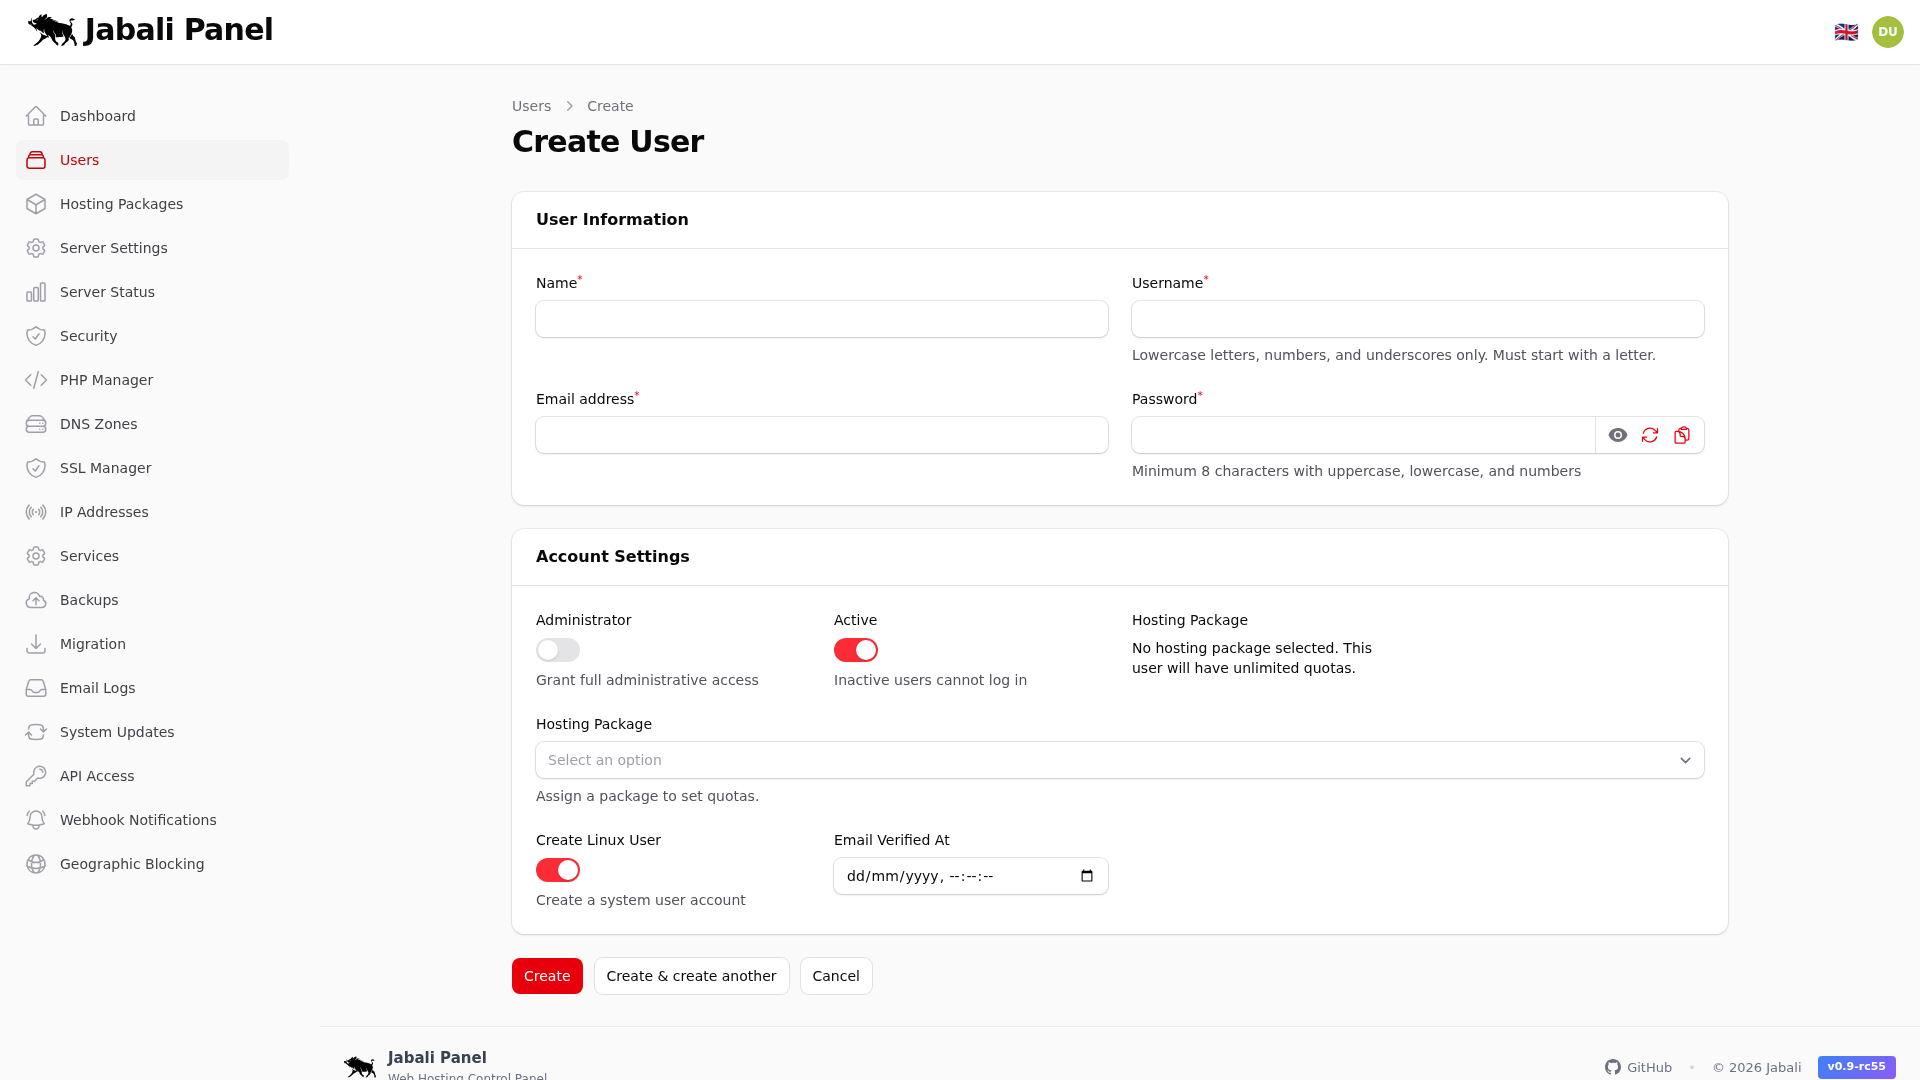Open the Hosting Package select dropdown
The height and width of the screenshot is (1080, 1920).
point(1119,760)
